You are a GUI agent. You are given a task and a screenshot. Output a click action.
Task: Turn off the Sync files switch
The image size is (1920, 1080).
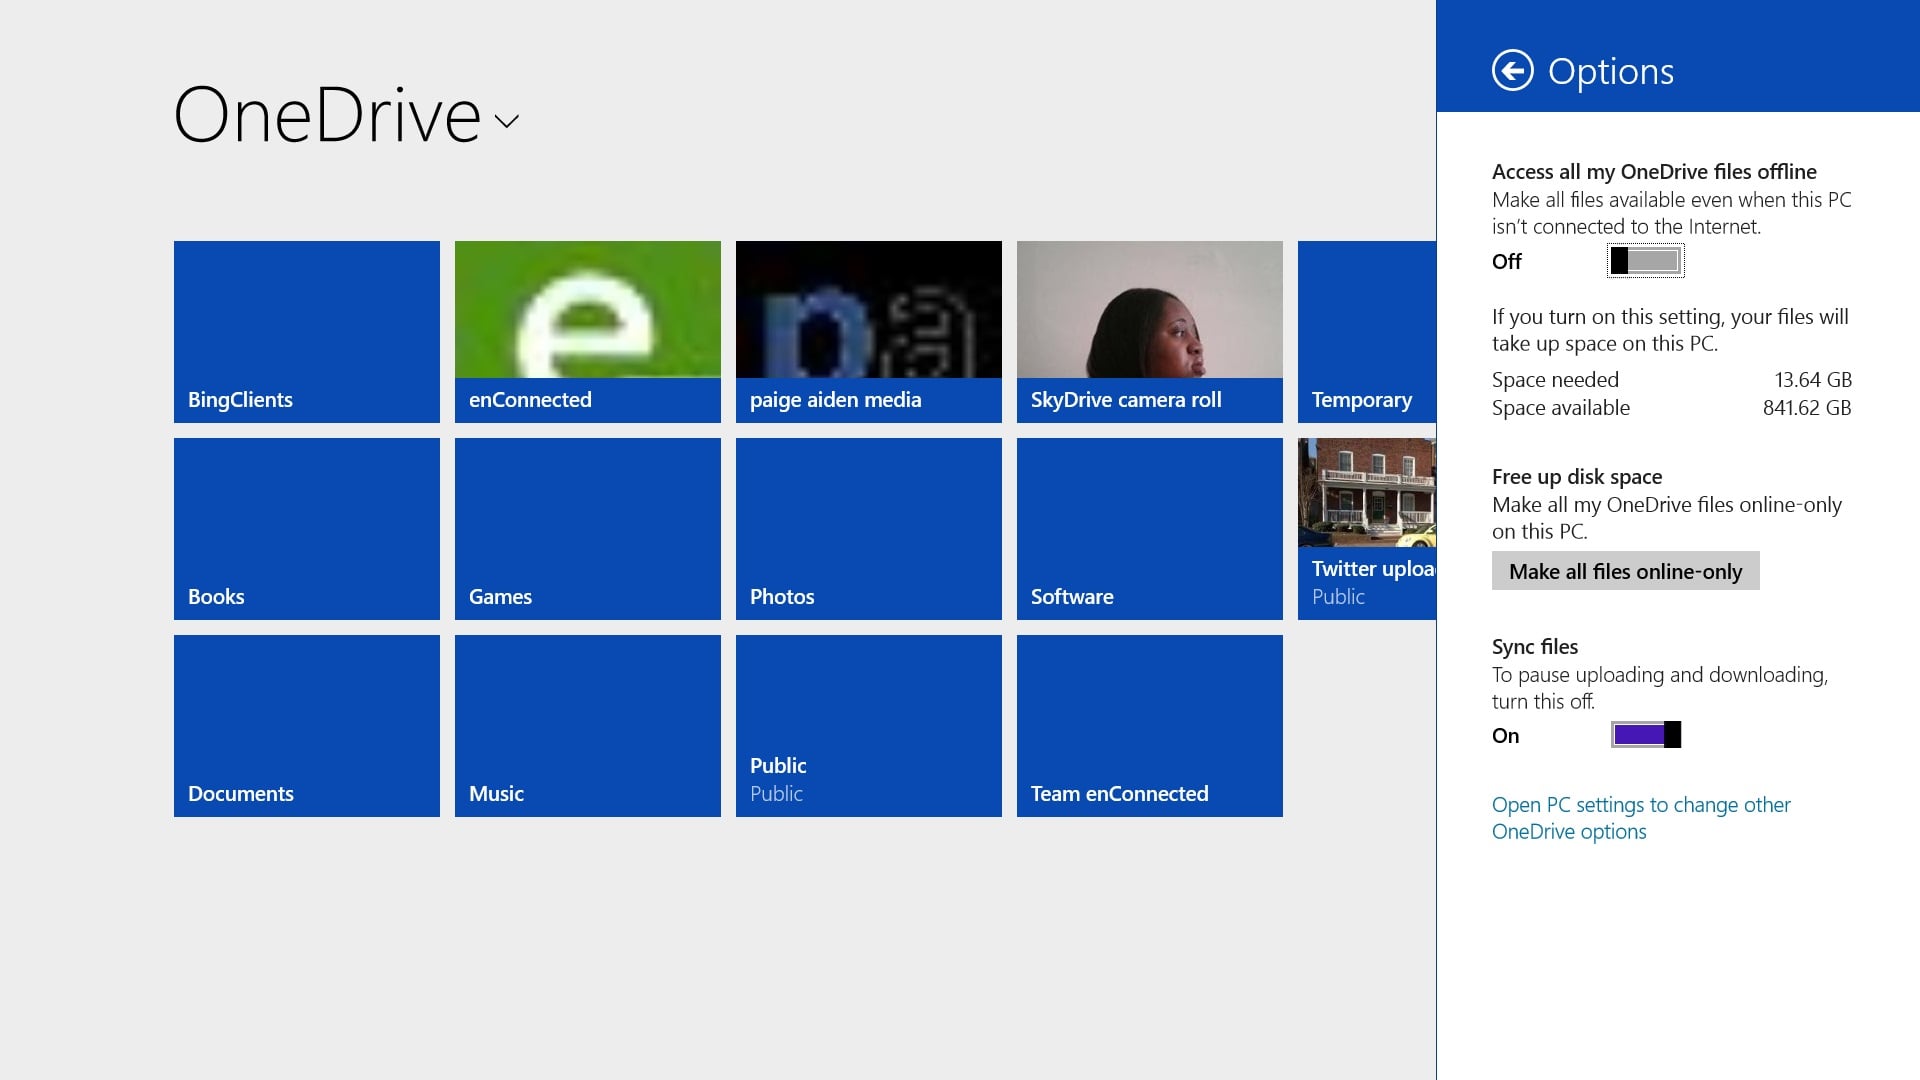1645,735
